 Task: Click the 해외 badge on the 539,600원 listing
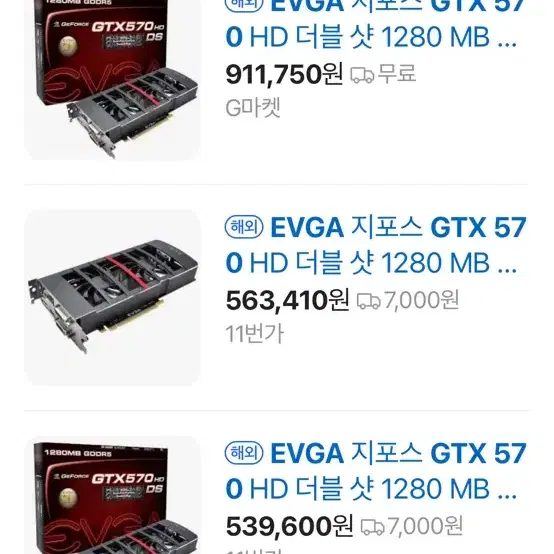[244, 452]
